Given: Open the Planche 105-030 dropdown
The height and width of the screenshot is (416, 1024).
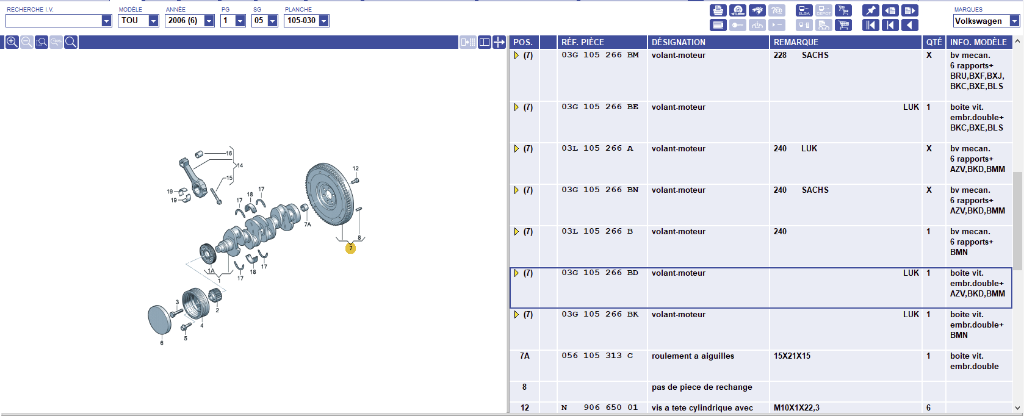Looking at the screenshot, I should point(337,20).
